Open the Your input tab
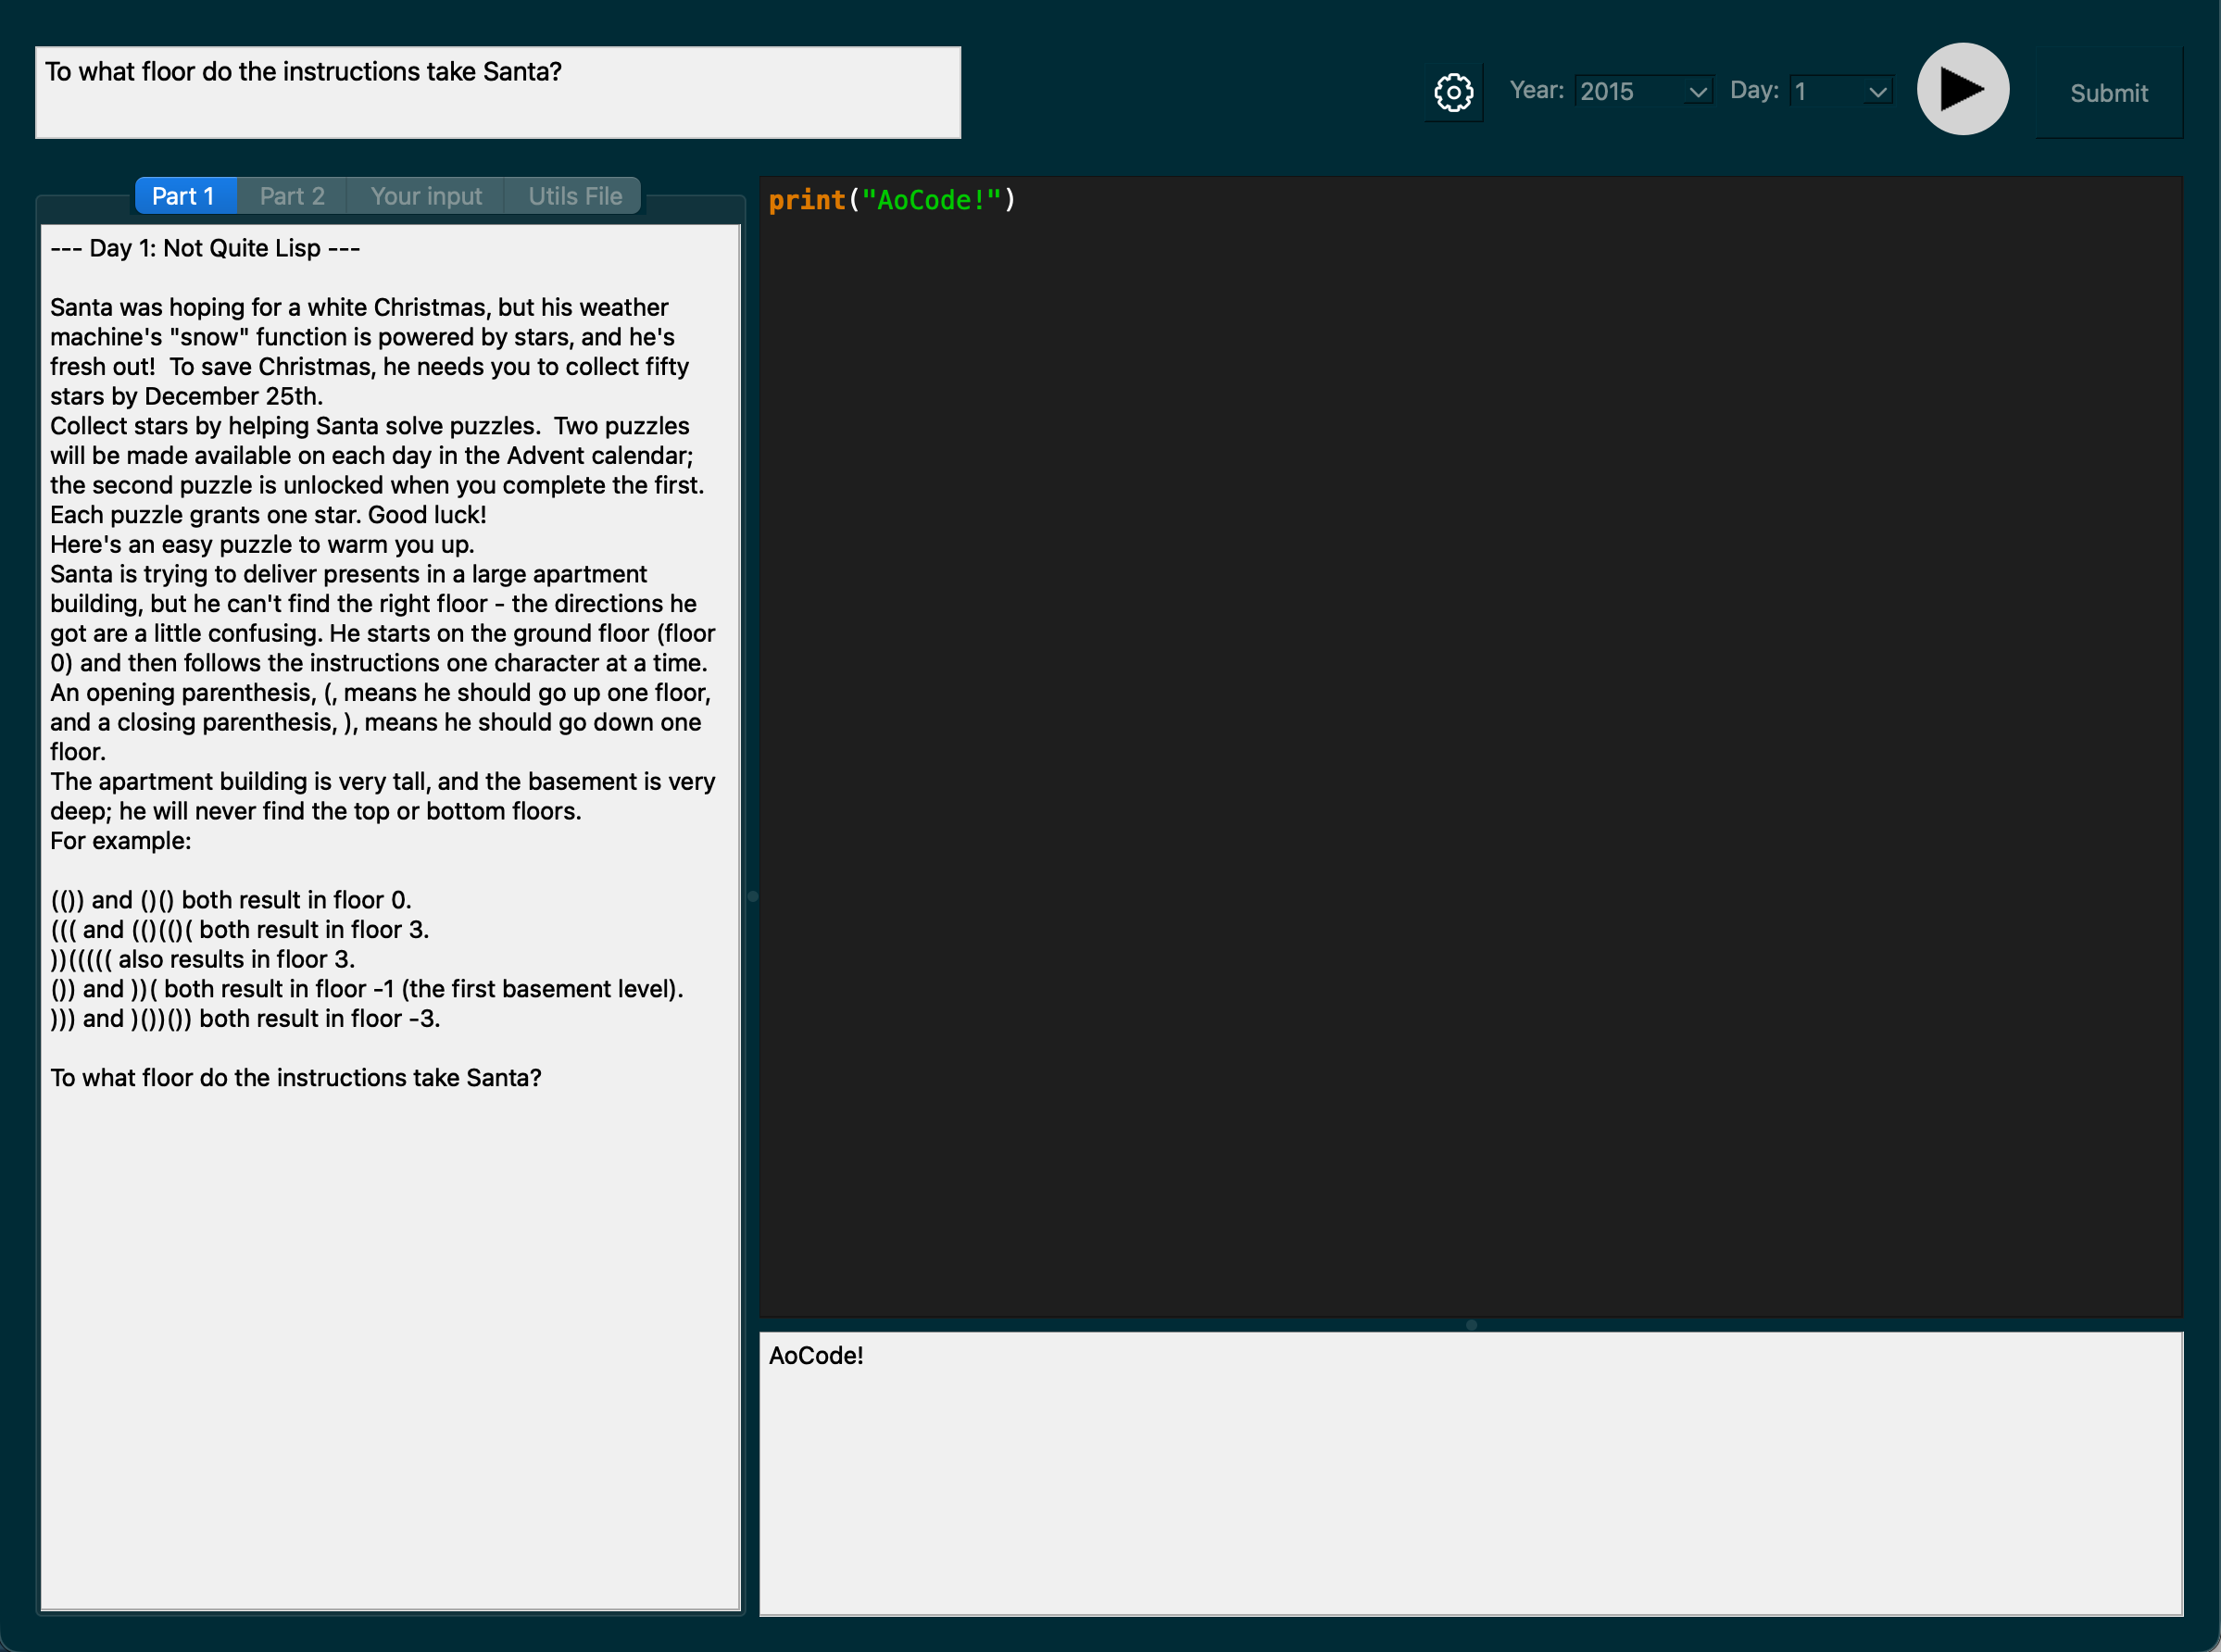This screenshot has width=2221, height=1652. pos(426,196)
